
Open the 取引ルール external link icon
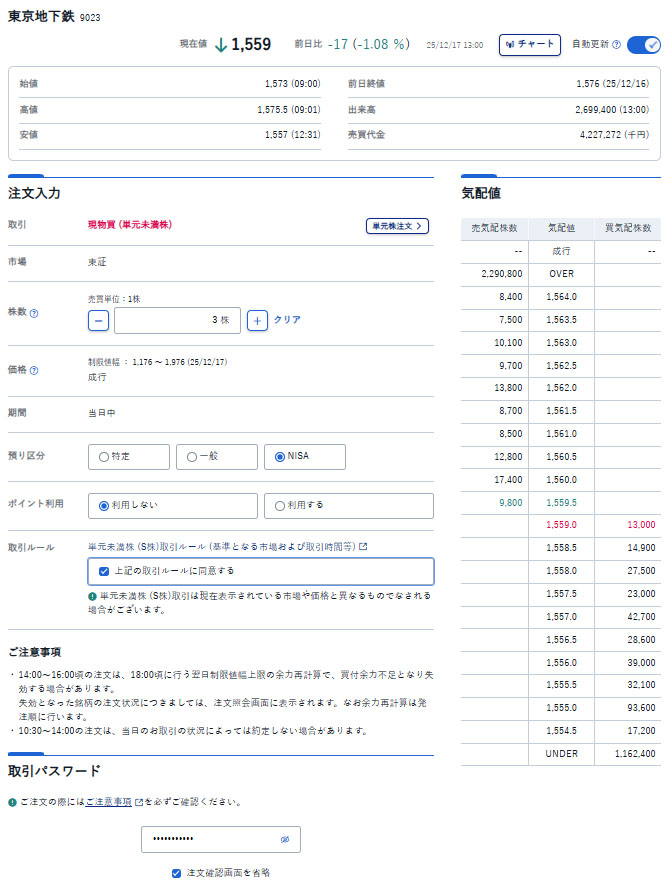[x=363, y=547]
